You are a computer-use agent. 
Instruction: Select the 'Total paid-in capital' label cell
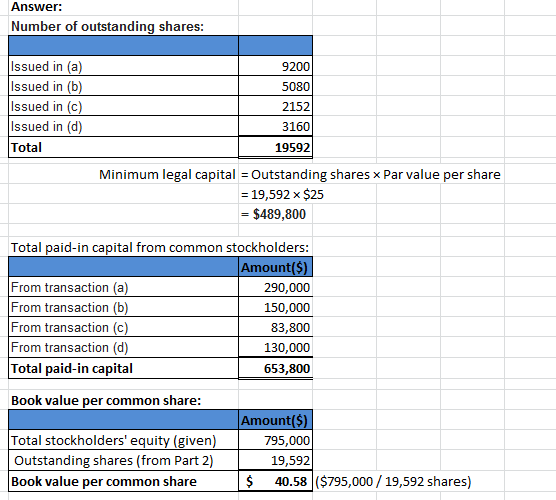click(123, 368)
